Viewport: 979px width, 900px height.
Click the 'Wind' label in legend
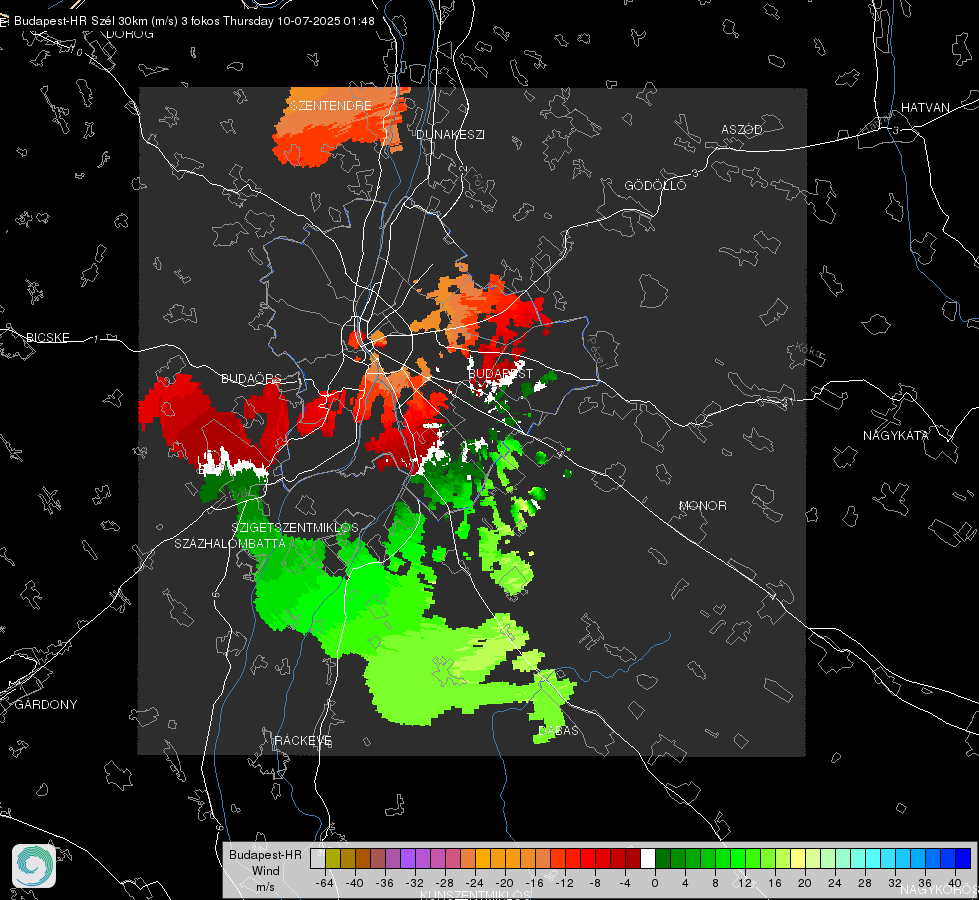coord(265,871)
